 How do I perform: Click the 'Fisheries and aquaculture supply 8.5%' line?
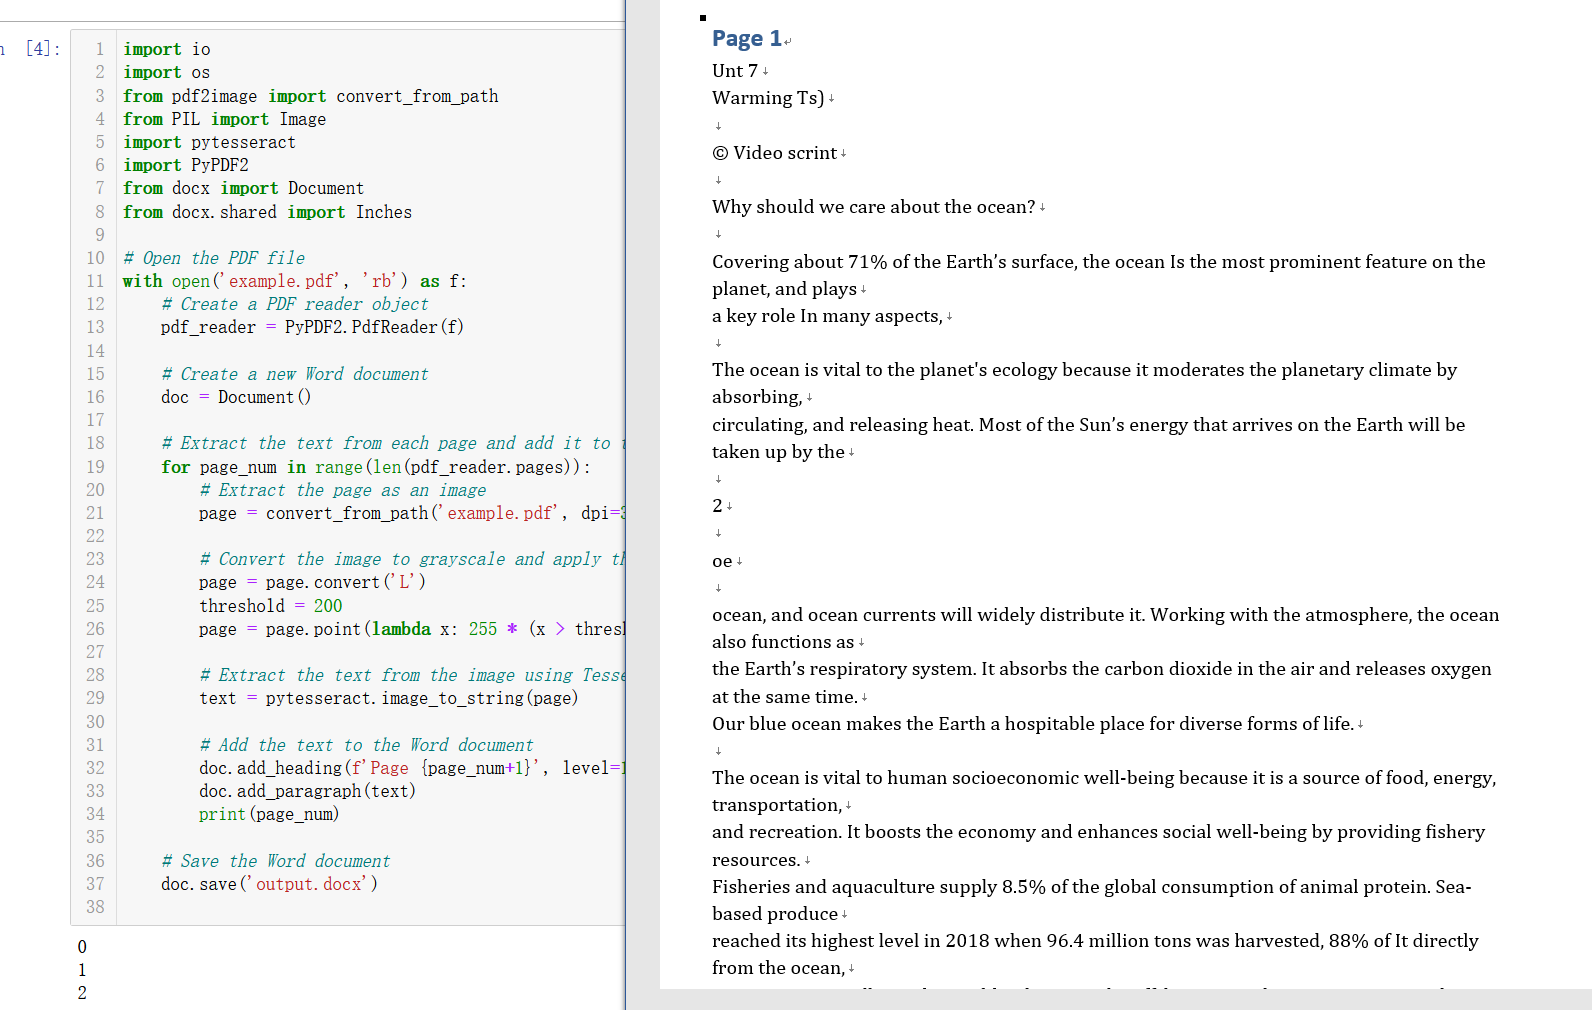[x=1091, y=887]
